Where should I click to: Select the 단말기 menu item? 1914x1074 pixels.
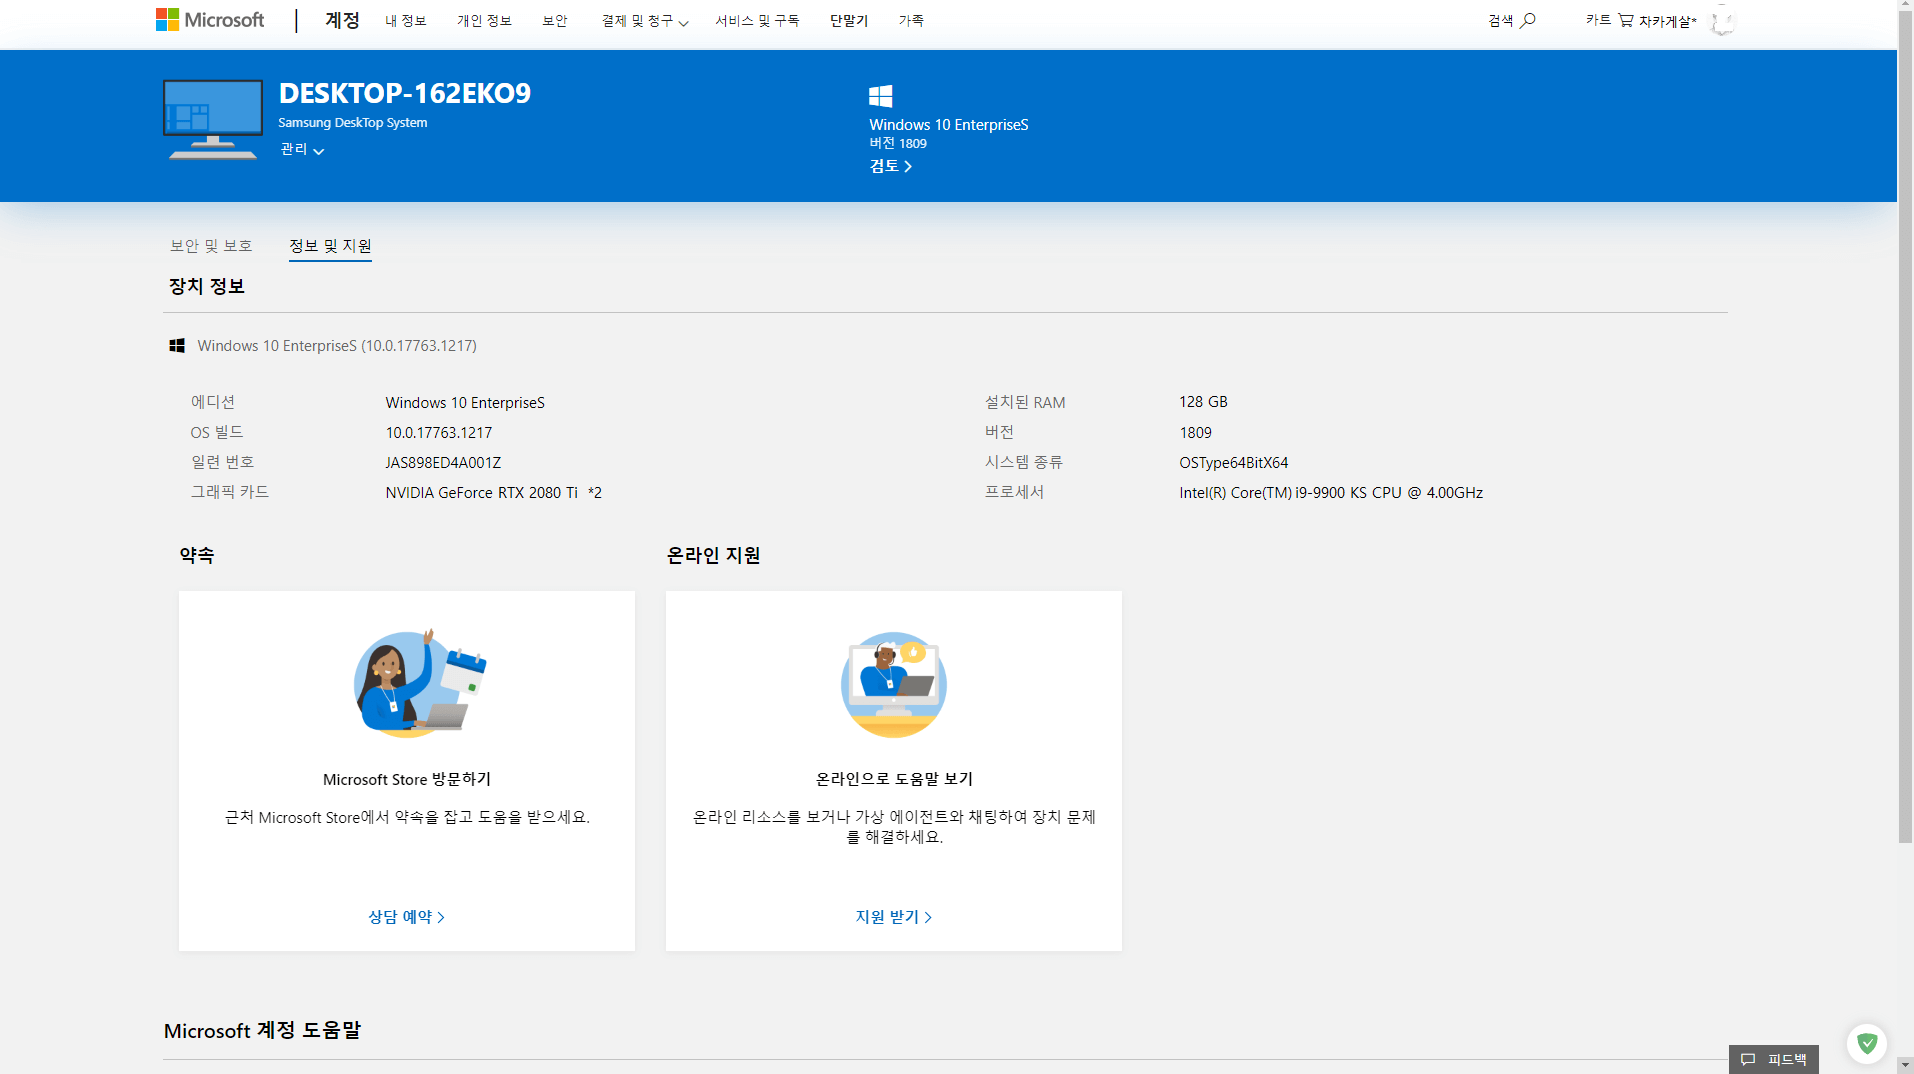click(x=848, y=21)
